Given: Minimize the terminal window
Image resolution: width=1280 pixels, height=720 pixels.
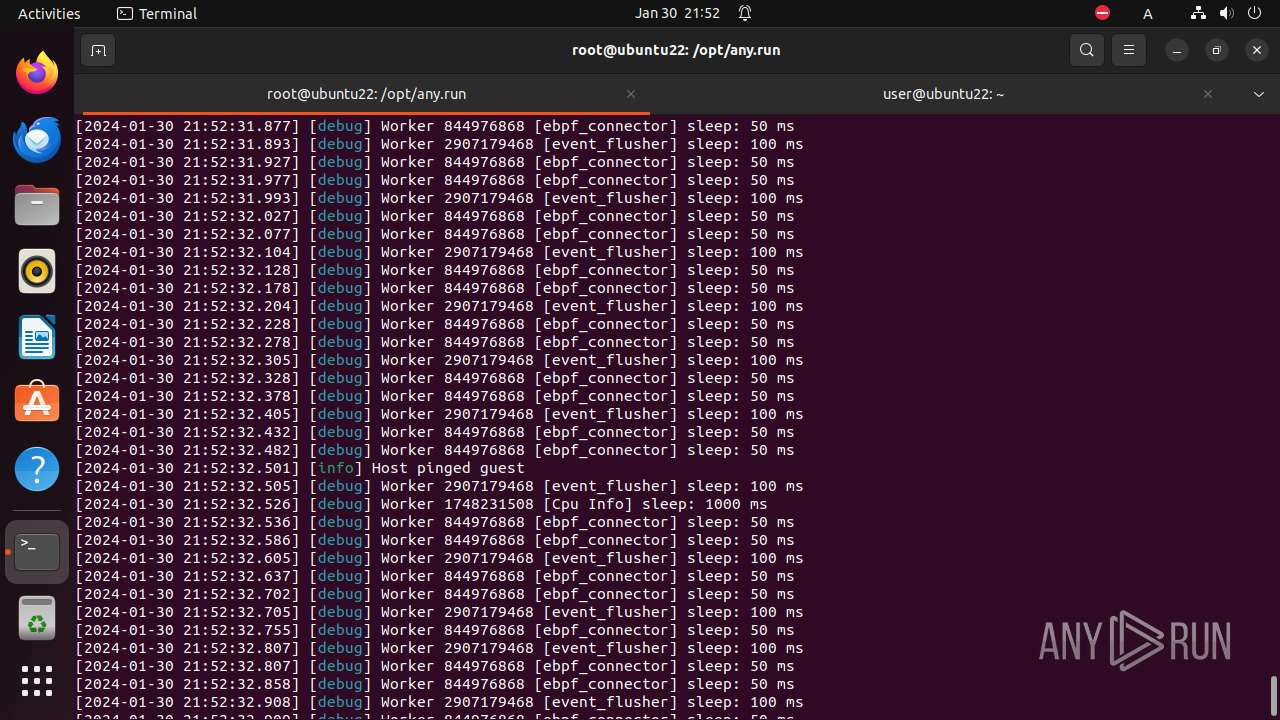Looking at the screenshot, I should pos(1177,50).
